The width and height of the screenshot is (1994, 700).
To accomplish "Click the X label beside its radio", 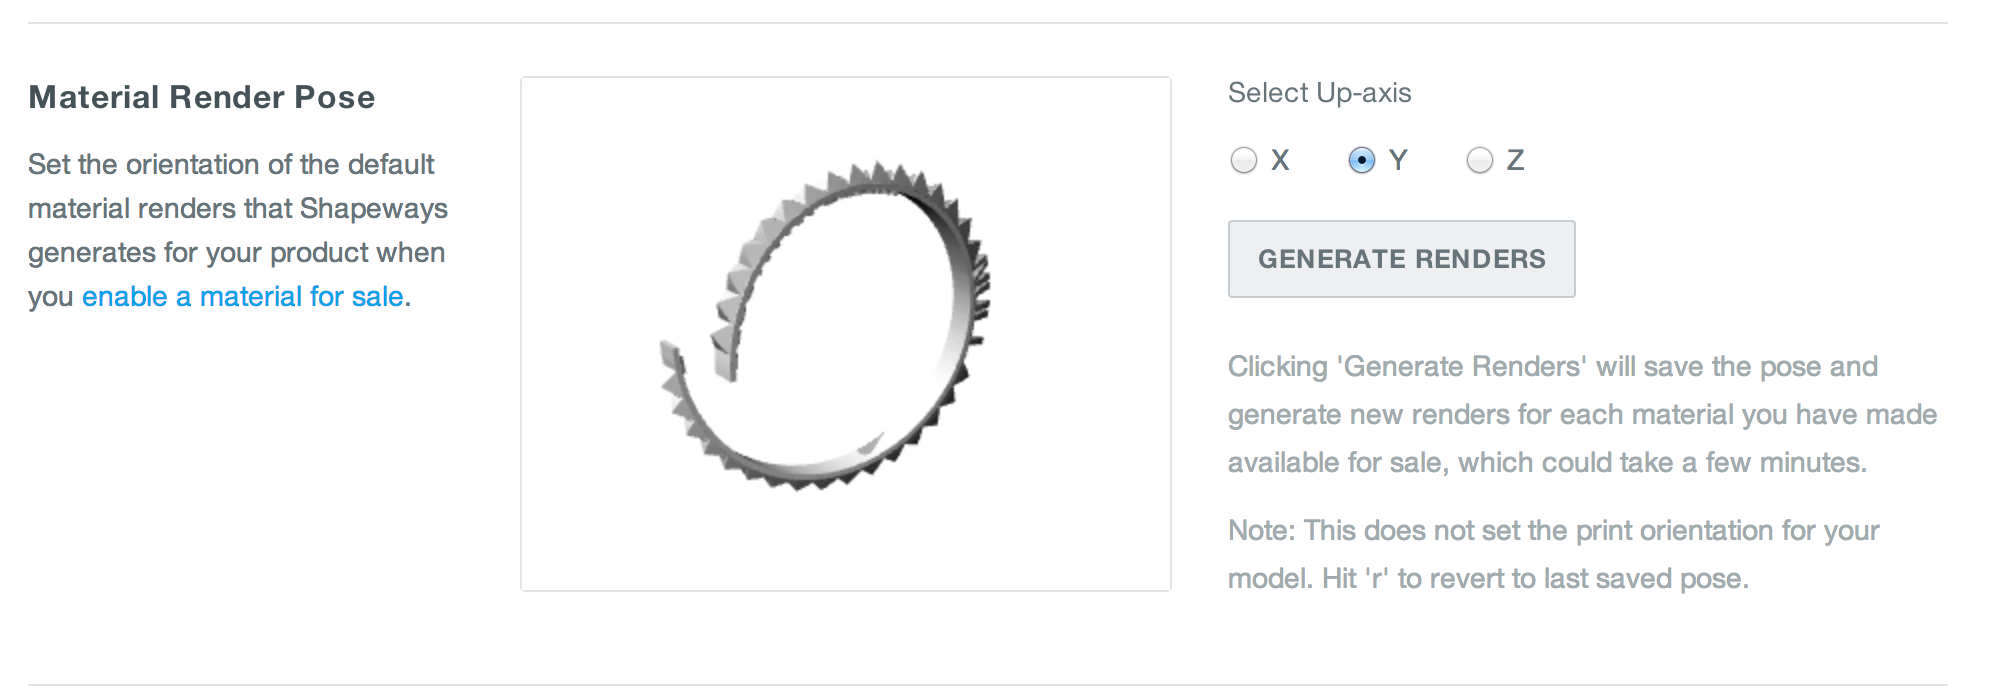I will click(x=1280, y=160).
